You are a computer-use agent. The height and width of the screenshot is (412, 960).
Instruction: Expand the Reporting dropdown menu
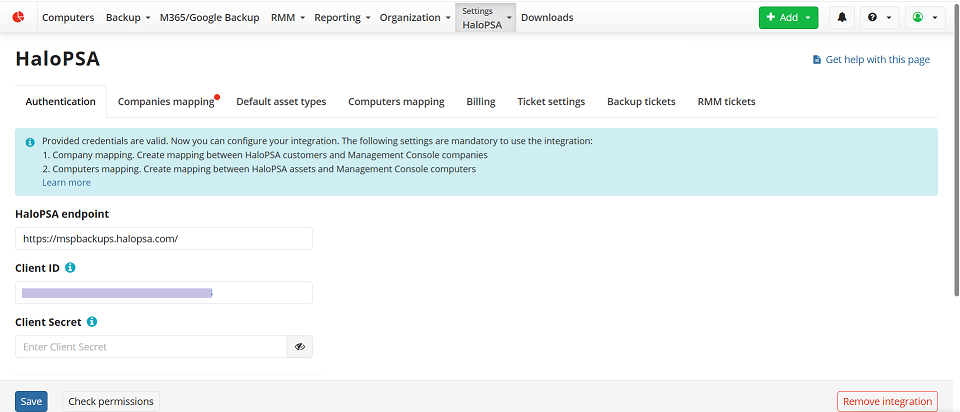click(341, 18)
